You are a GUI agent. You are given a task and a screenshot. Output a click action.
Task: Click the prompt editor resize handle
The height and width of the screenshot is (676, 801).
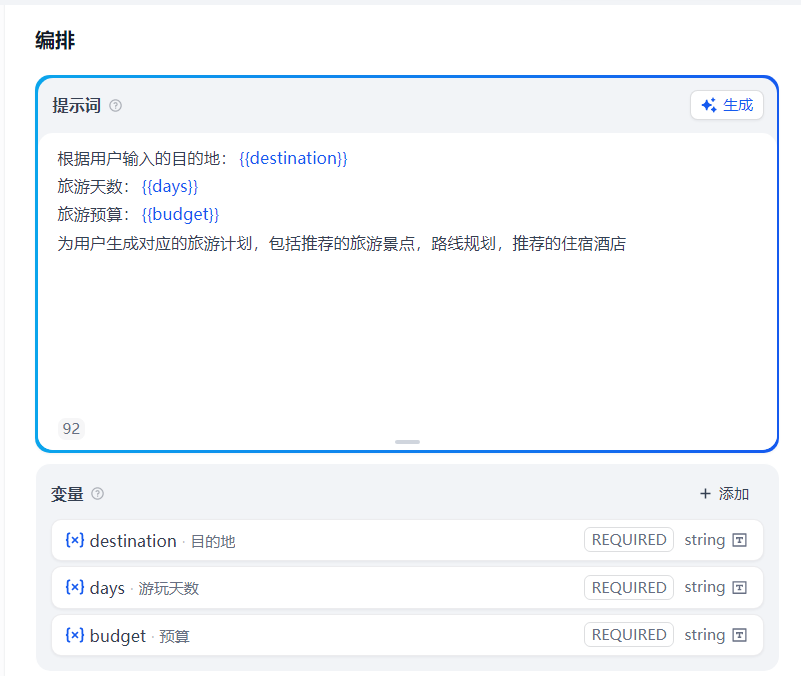pos(407,441)
